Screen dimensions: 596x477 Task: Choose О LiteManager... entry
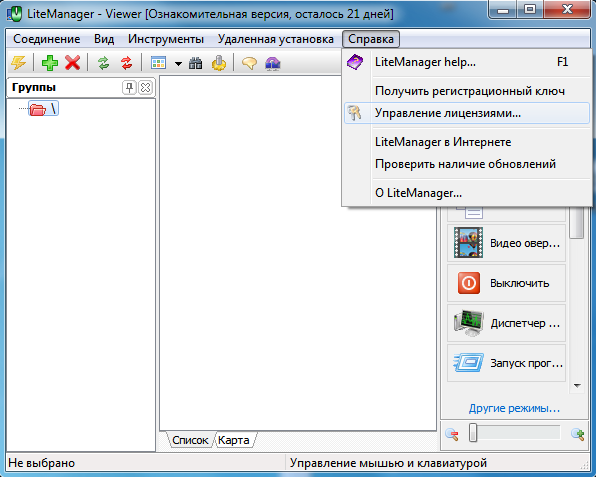pyautogui.click(x=467, y=193)
